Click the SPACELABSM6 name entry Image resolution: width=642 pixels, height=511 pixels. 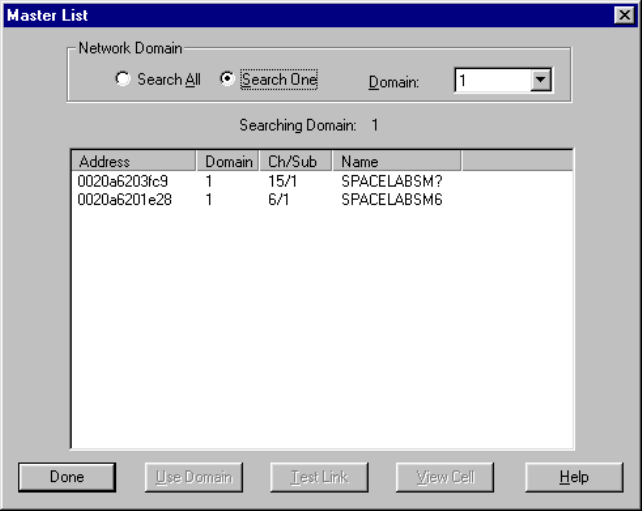(x=392, y=200)
